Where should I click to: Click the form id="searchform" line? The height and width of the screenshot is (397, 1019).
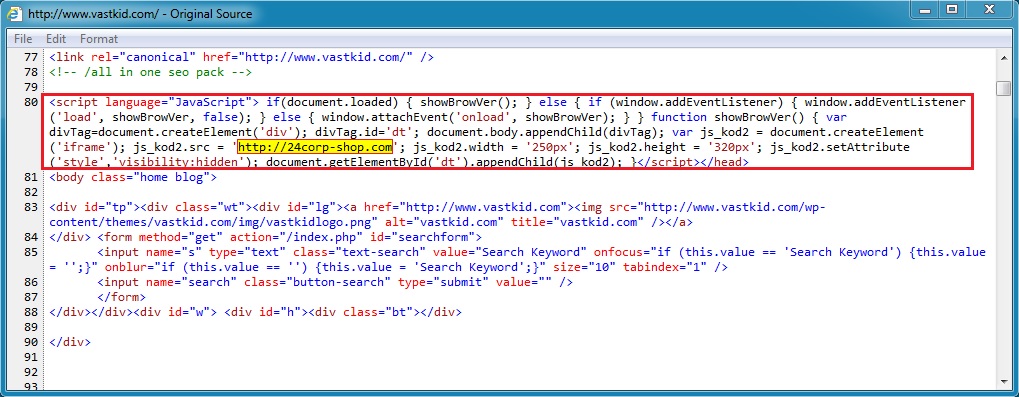coord(289,237)
